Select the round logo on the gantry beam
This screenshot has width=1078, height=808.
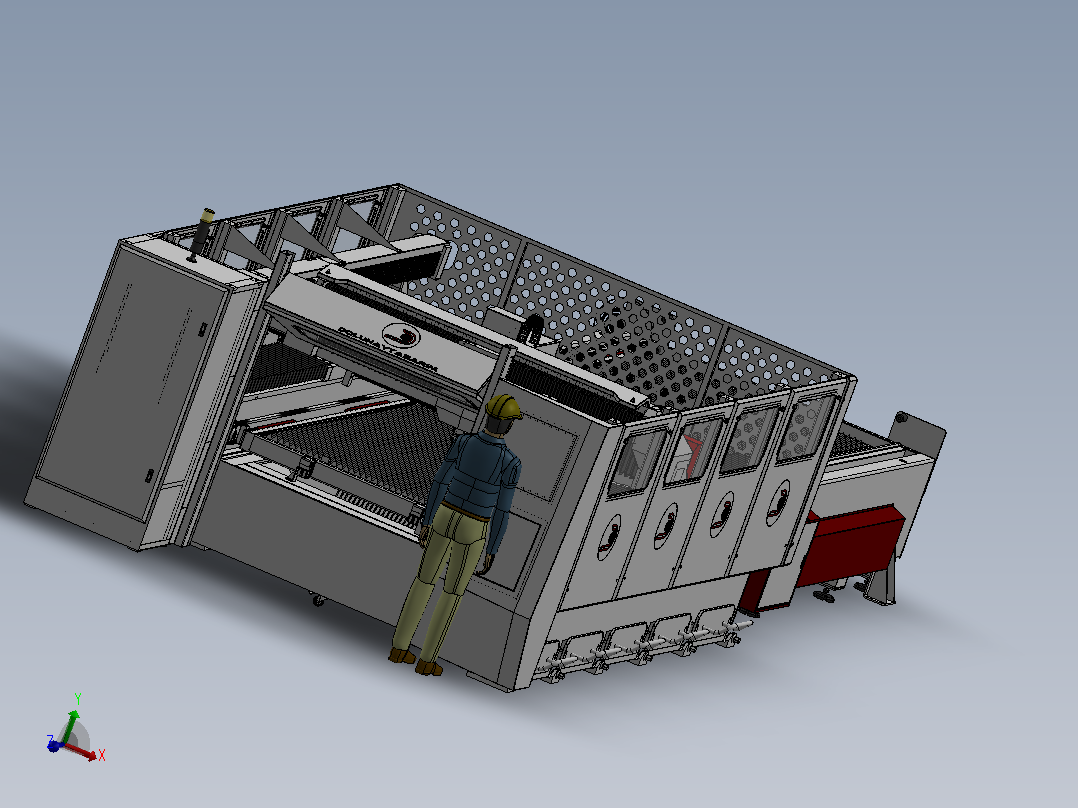(x=400, y=335)
